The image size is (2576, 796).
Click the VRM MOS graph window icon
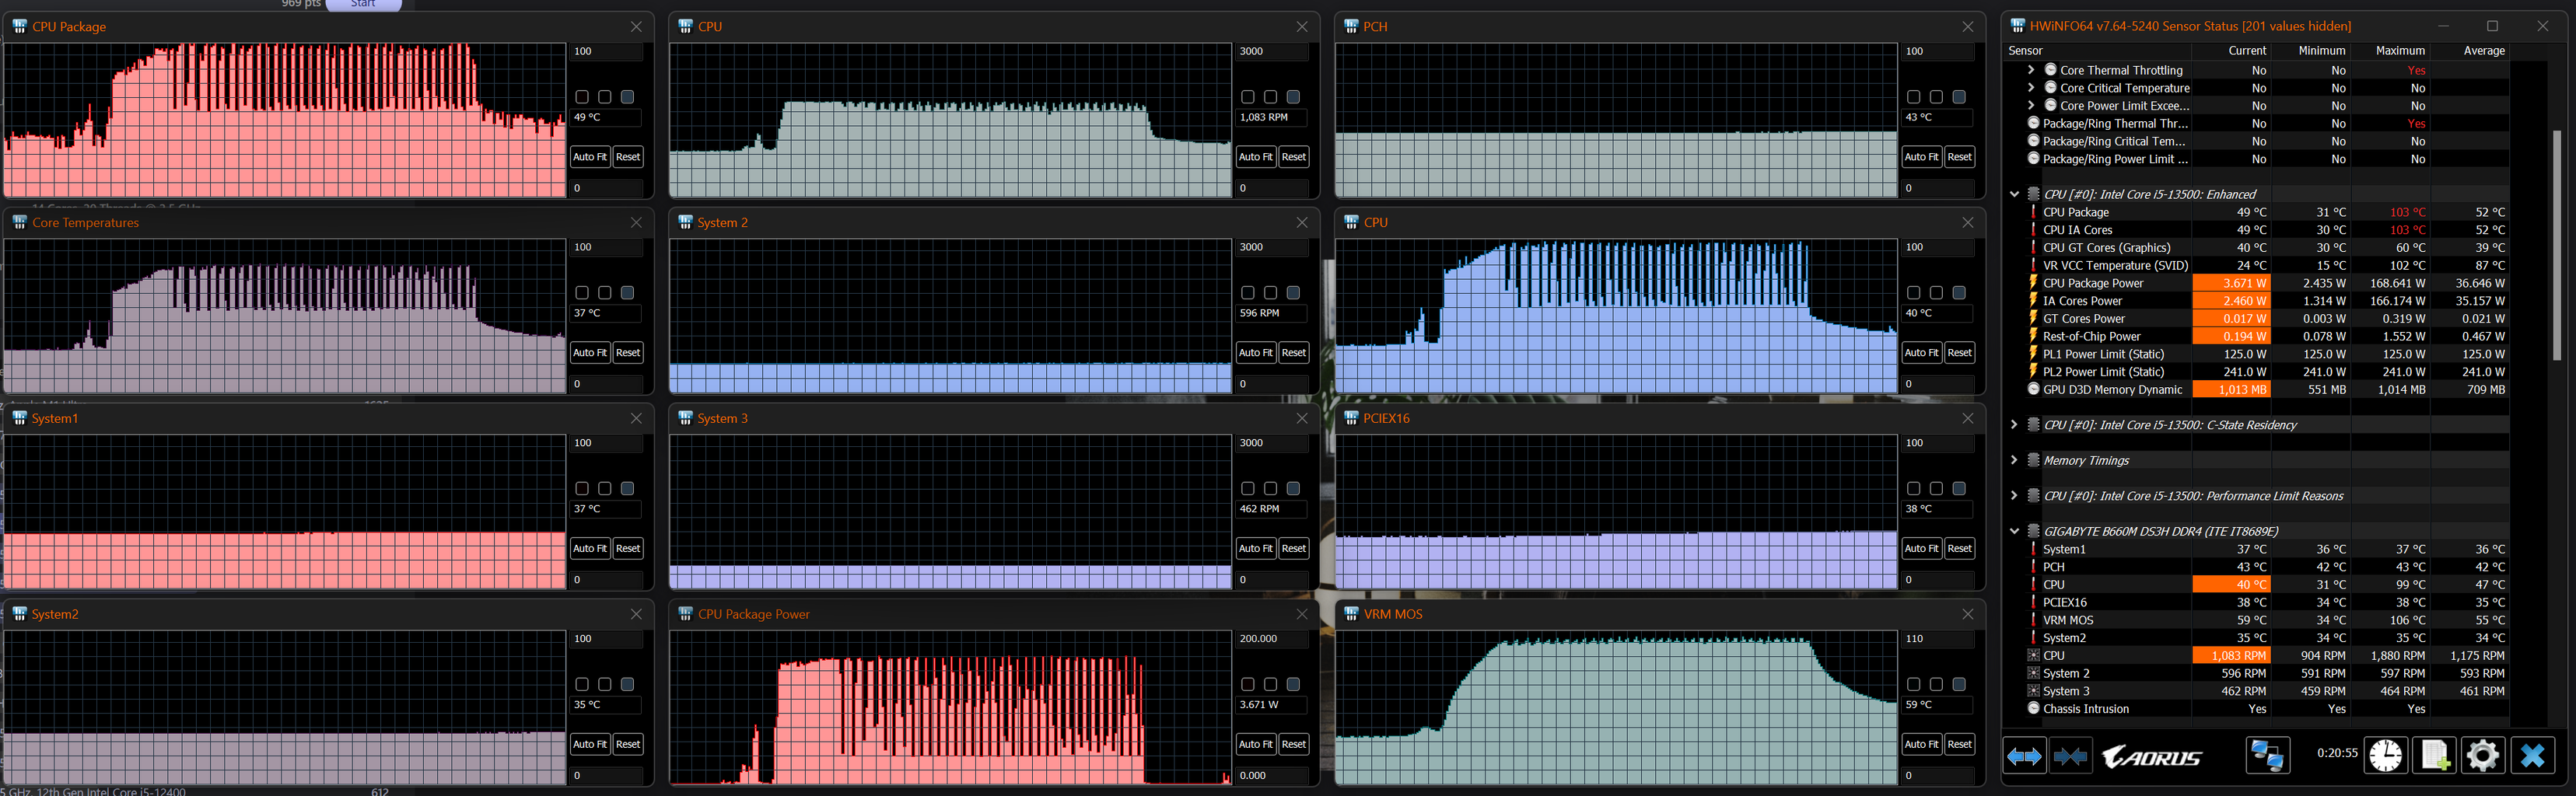click(1351, 614)
